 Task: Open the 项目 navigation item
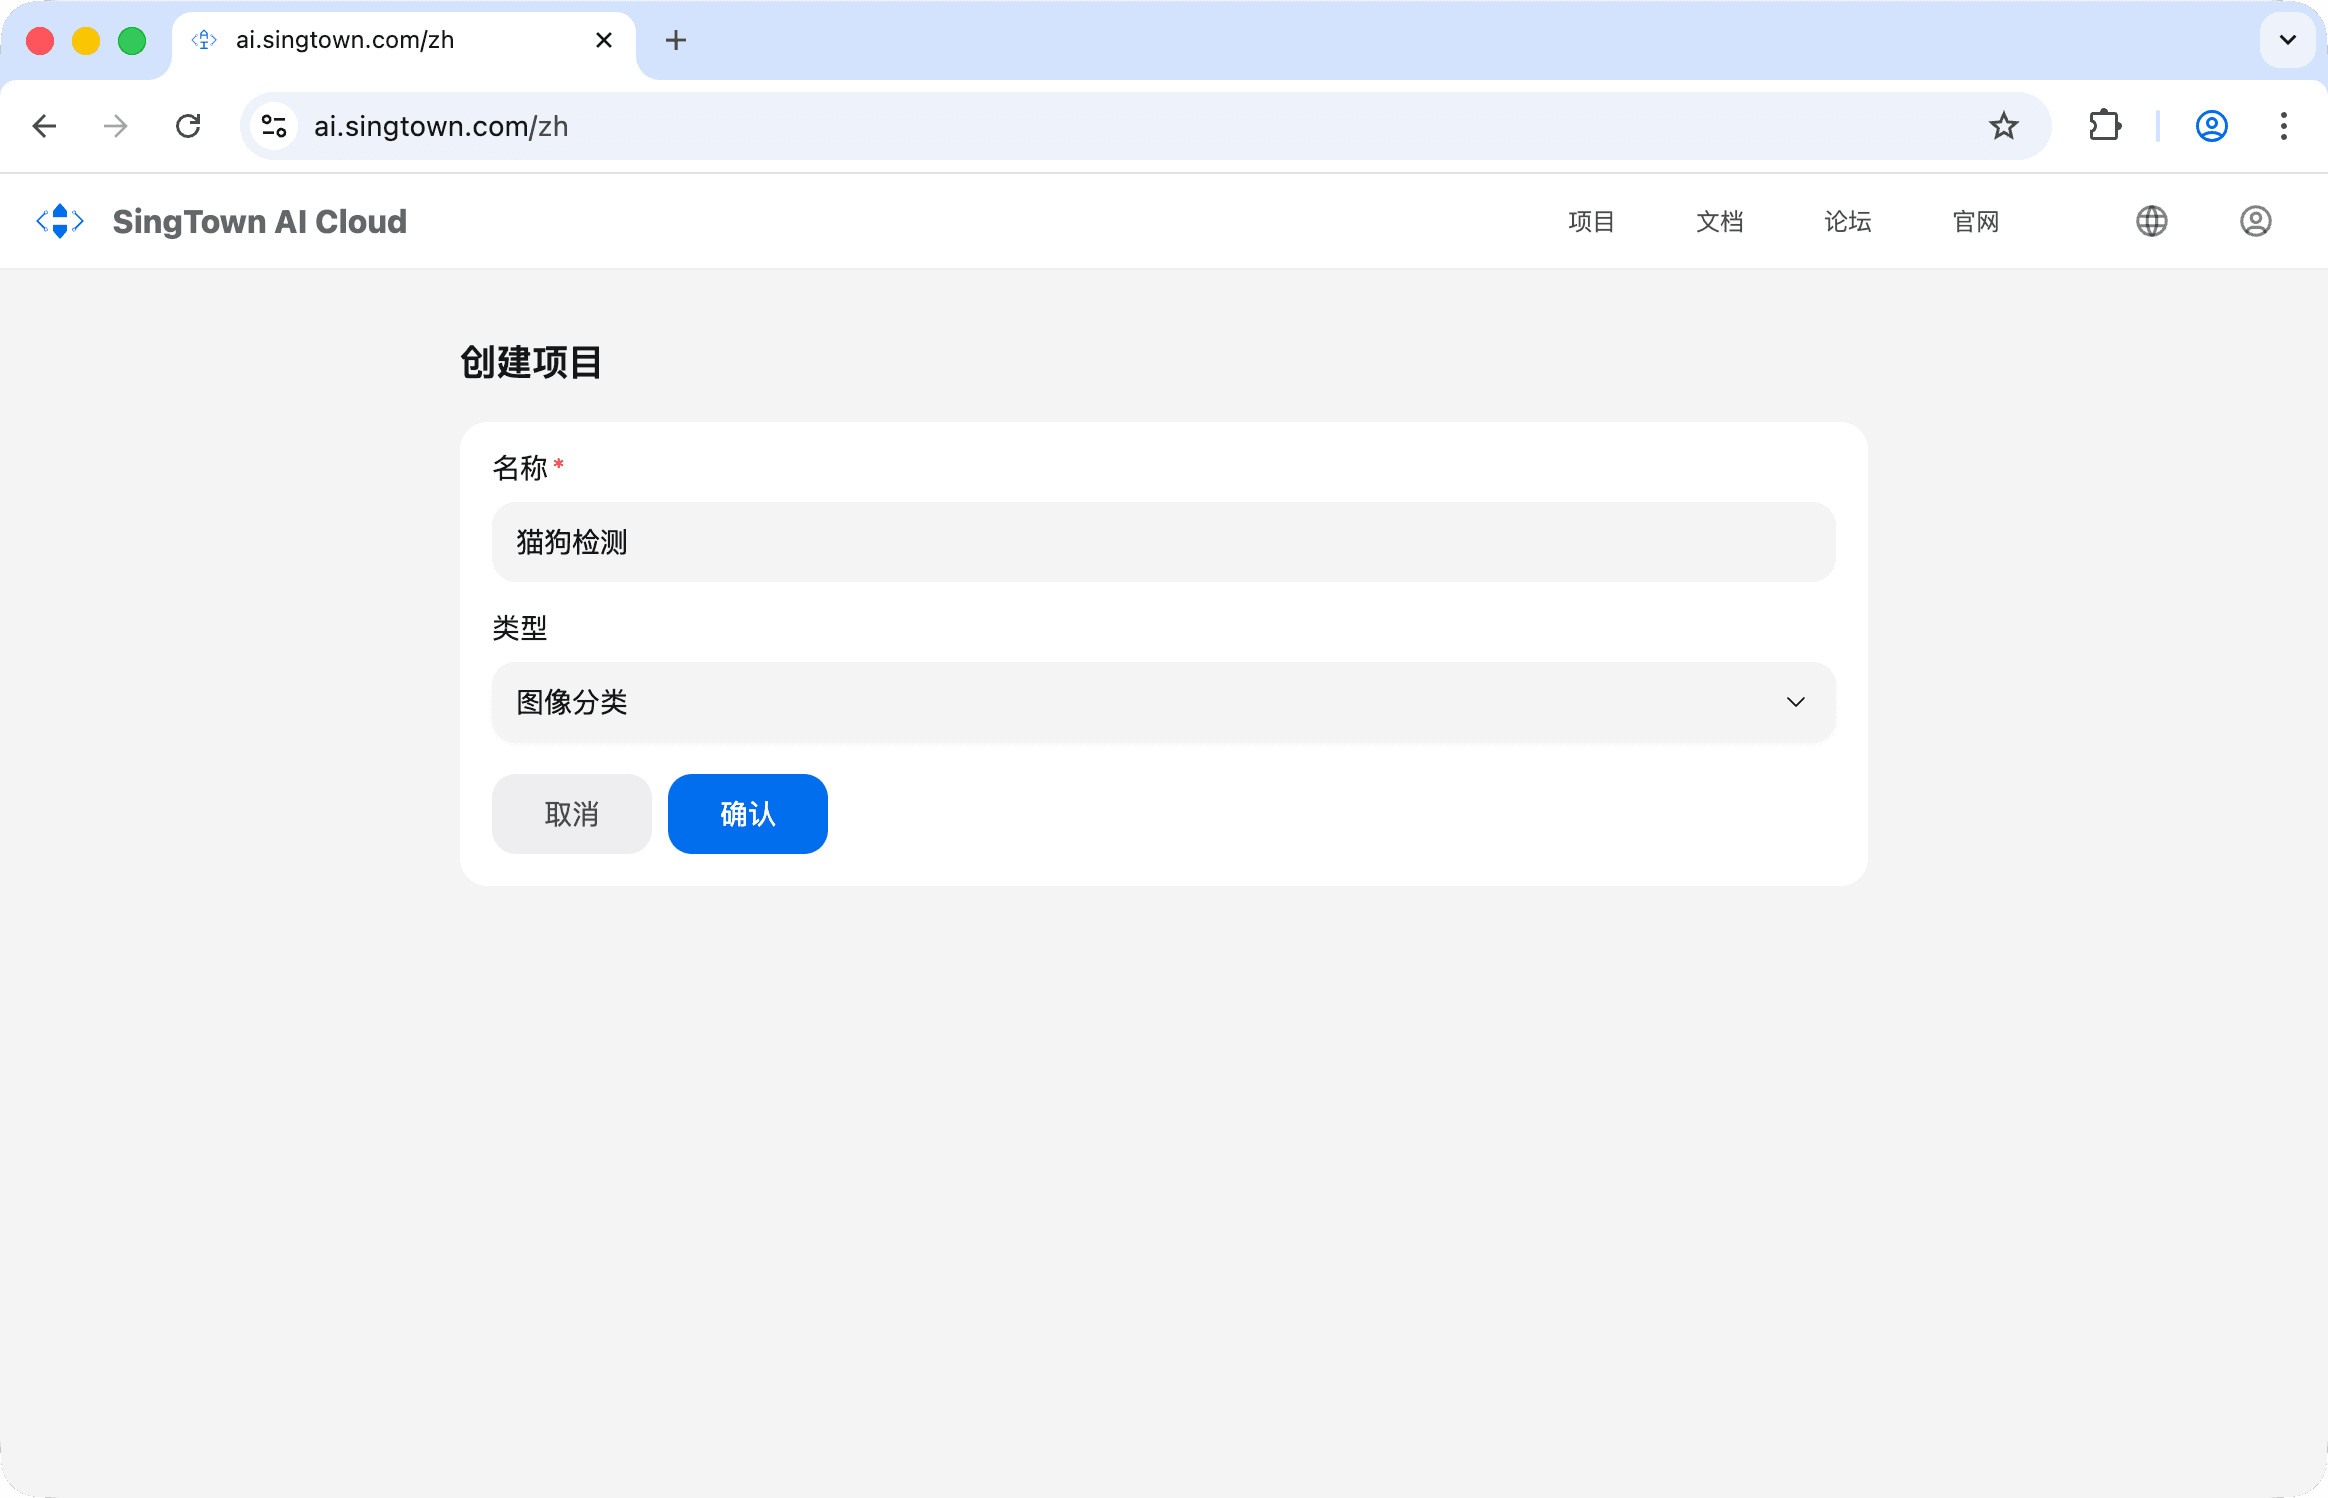pyautogui.click(x=1591, y=221)
